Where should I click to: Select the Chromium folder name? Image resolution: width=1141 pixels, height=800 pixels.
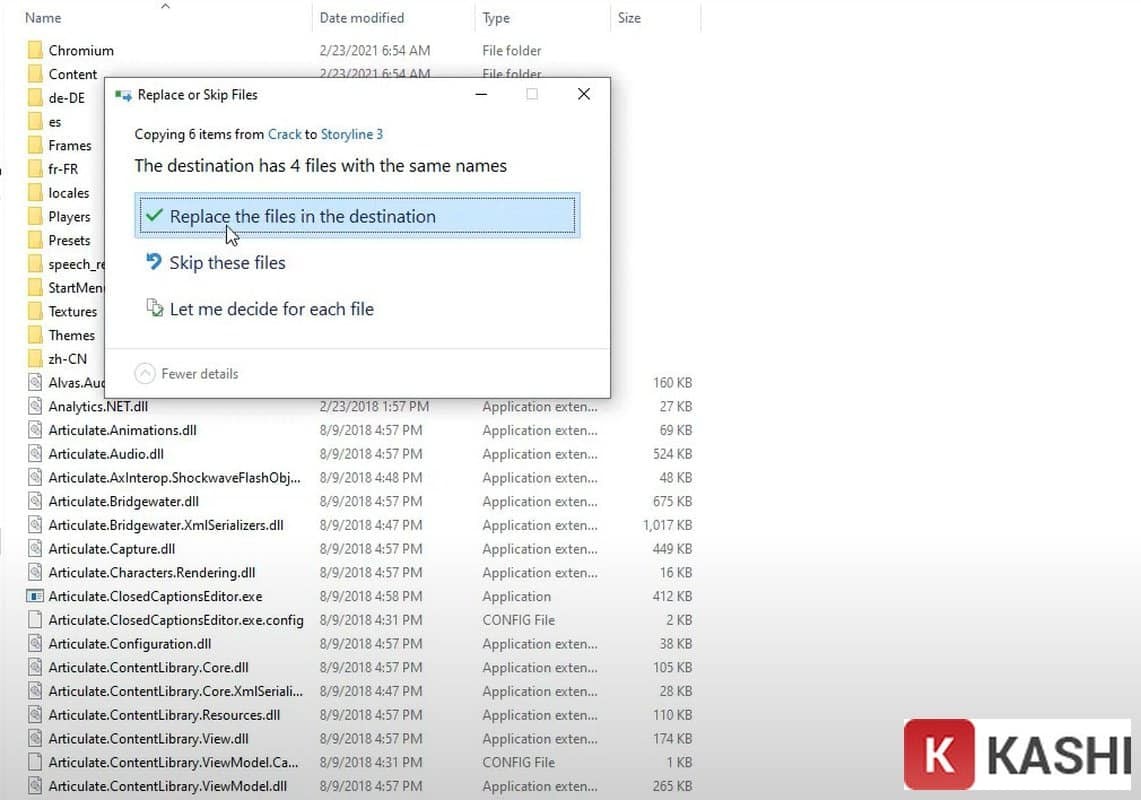click(x=81, y=50)
